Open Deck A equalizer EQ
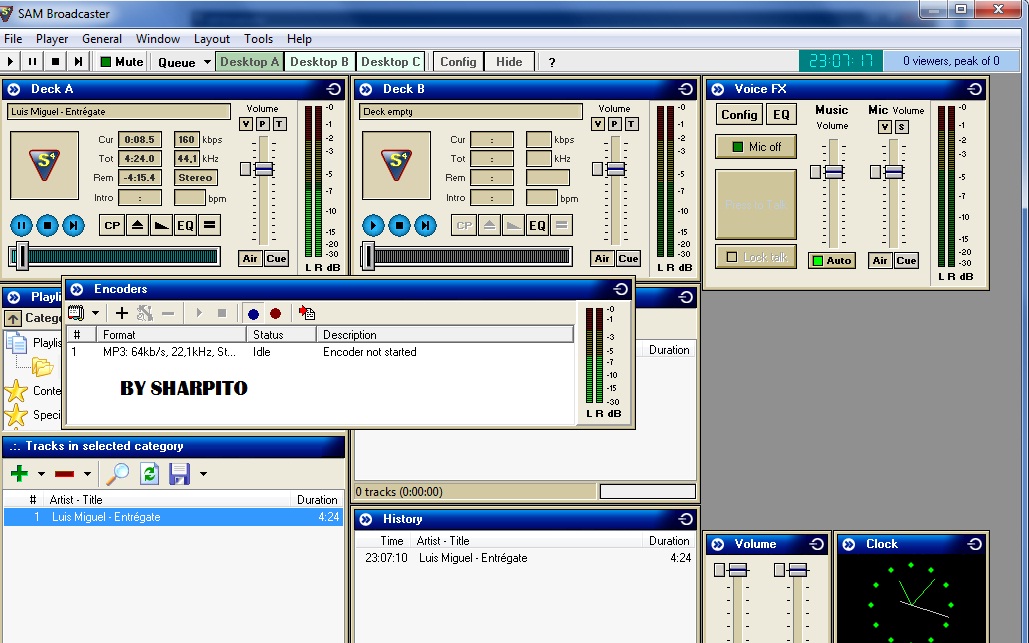 click(x=185, y=225)
